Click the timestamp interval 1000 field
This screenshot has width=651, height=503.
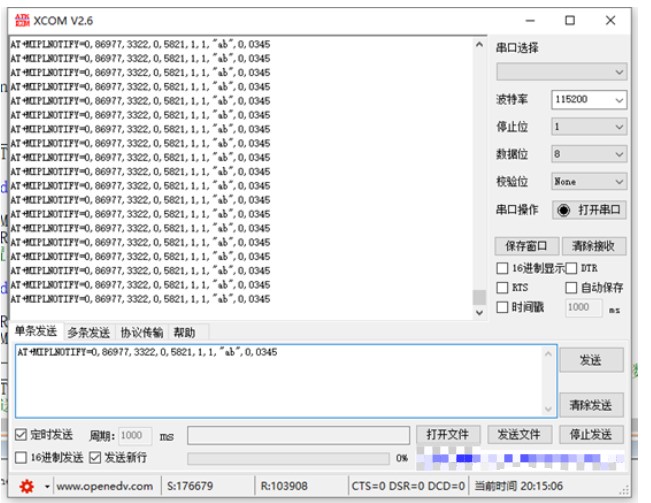(584, 308)
